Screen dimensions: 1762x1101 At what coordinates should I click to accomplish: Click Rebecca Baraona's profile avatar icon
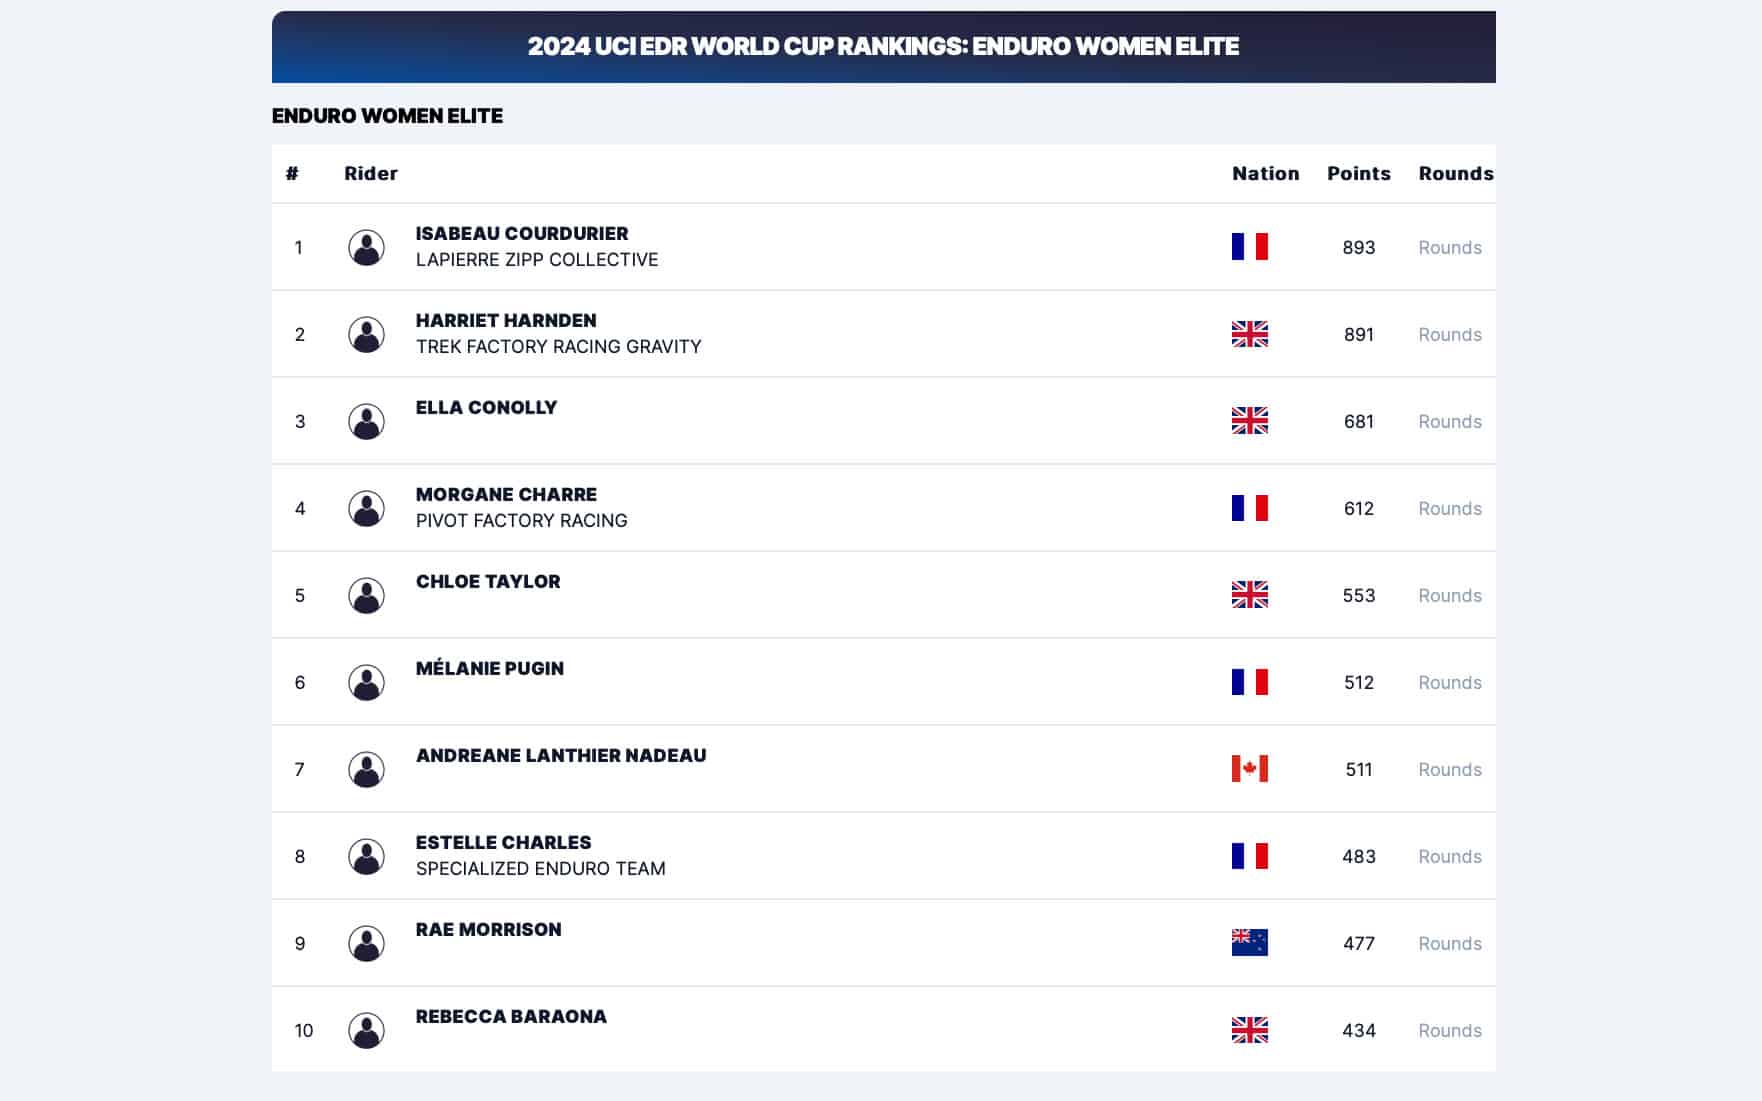click(366, 1030)
